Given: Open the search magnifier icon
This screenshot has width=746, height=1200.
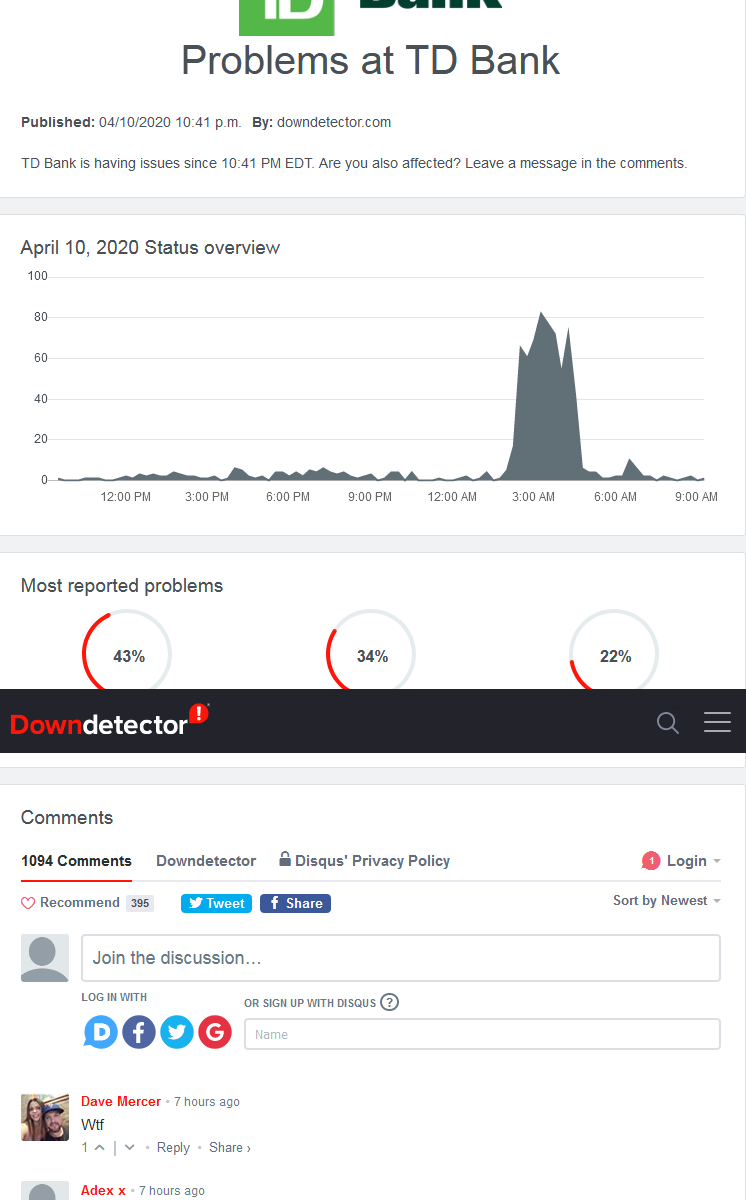Looking at the screenshot, I should point(668,722).
